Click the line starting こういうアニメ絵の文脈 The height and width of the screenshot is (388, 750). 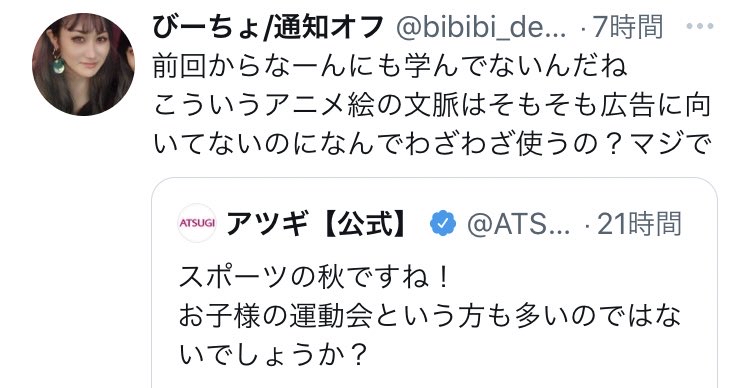click(x=431, y=106)
